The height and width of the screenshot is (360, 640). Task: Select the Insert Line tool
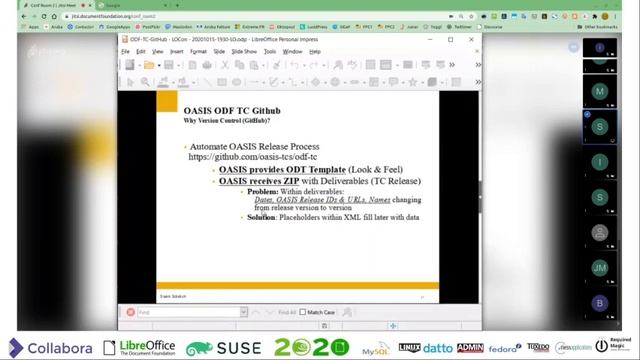pos(207,82)
